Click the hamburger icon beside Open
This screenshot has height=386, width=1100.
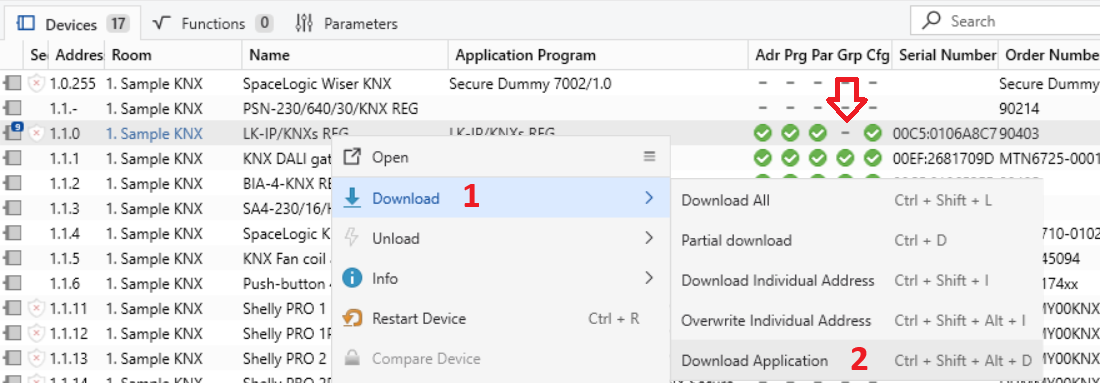650,157
